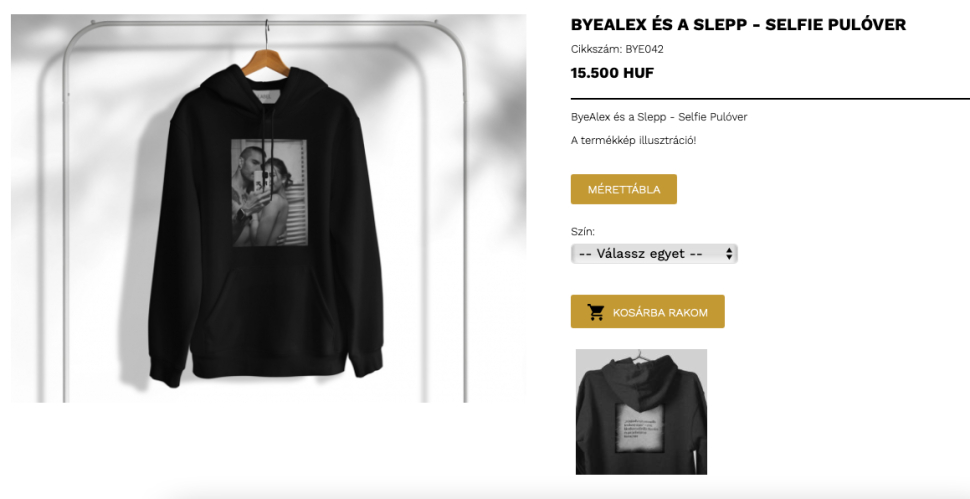
Task: Click the Selfie Pulóver description line
Action: 659,117
